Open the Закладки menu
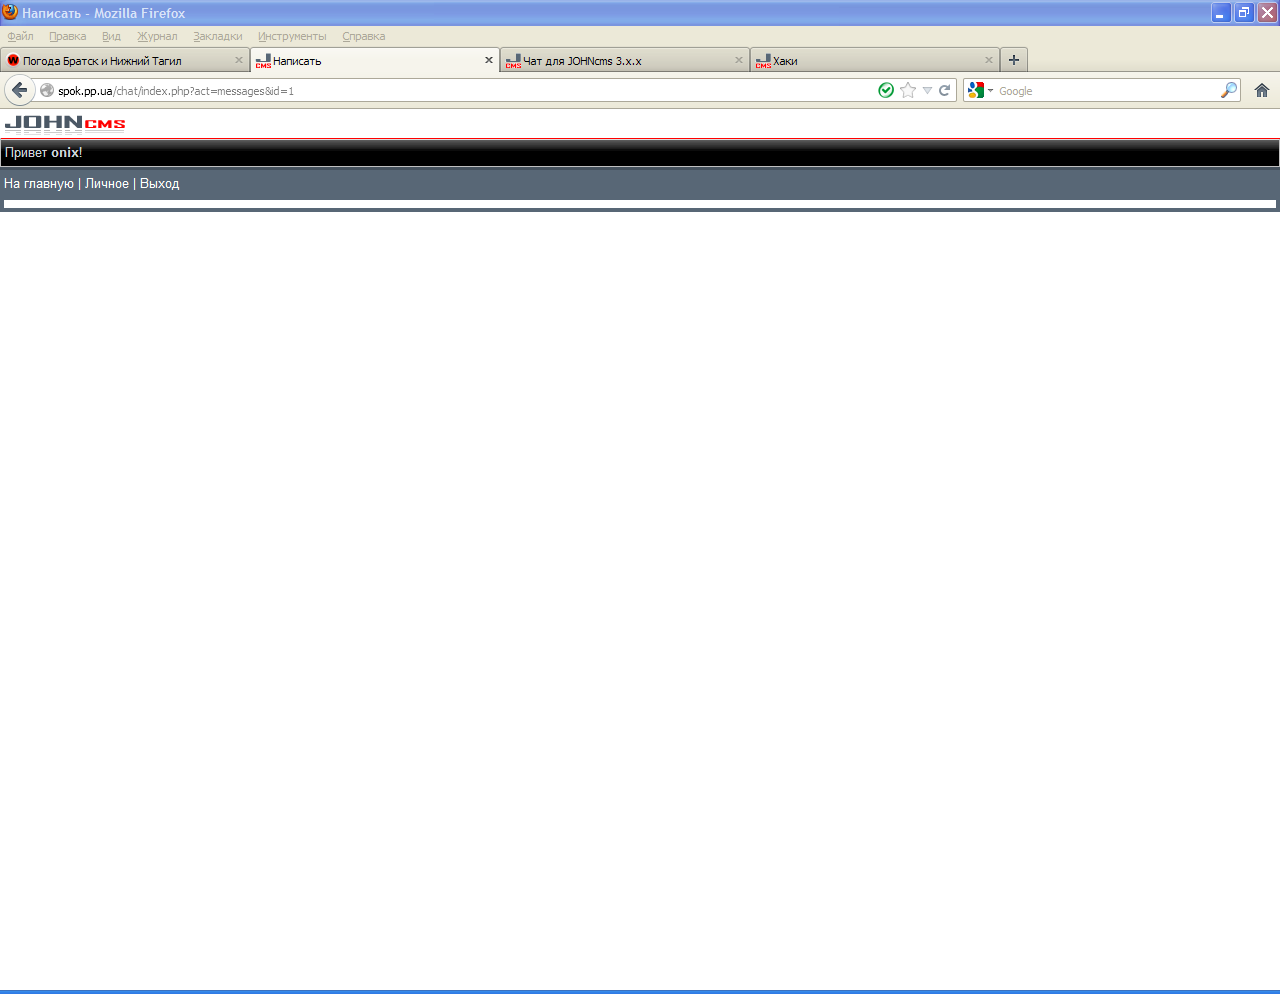 coord(218,36)
